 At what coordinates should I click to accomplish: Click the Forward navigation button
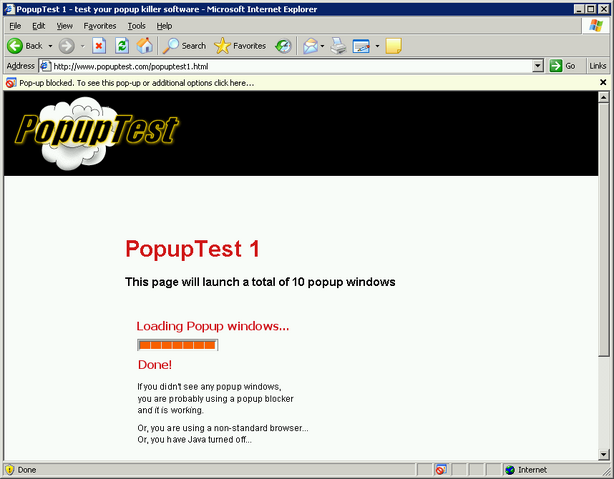click(x=67, y=46)
